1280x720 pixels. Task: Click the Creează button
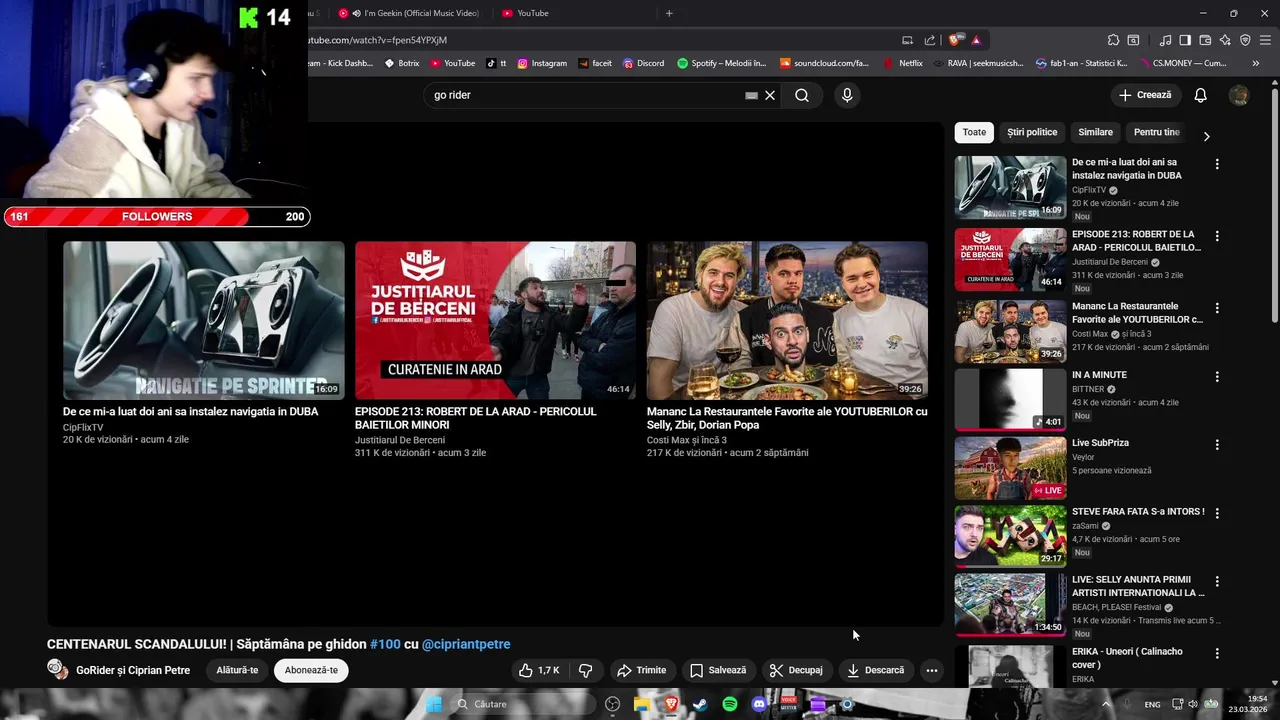click(1145, 95)
